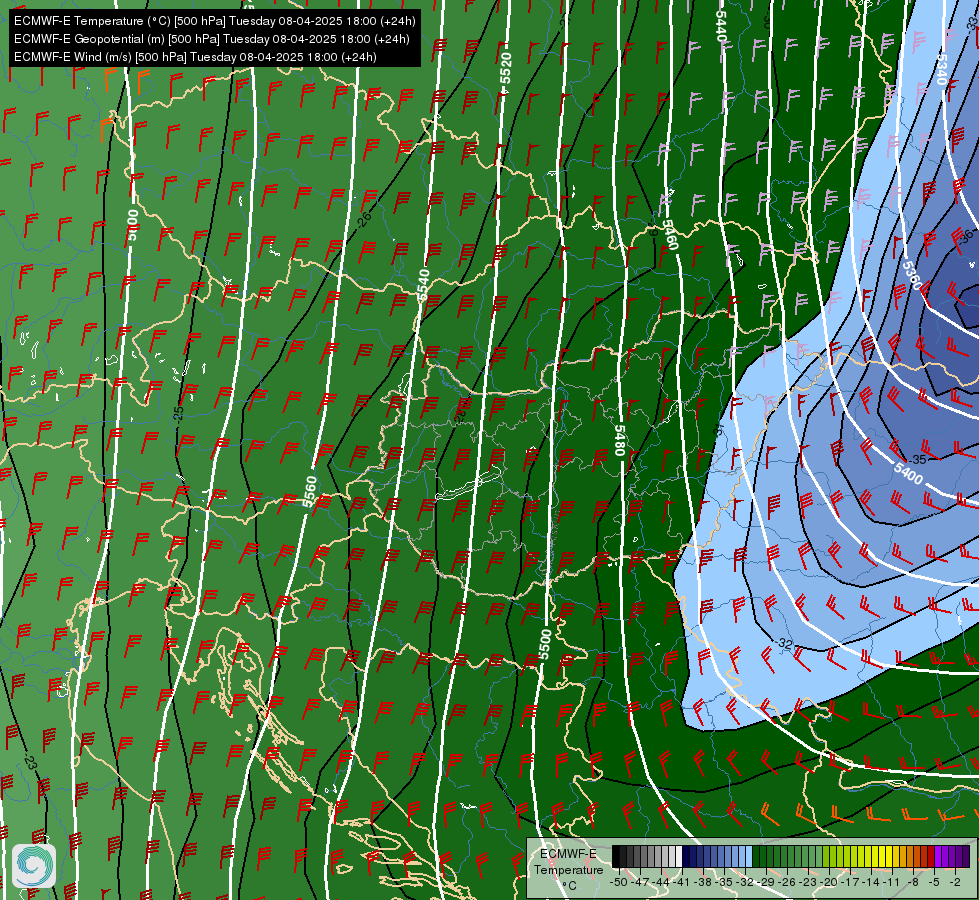Click the 5500 geopotential contour label
Screen dimensions: 979x900
pyautogui.click(x=545, y=645)
